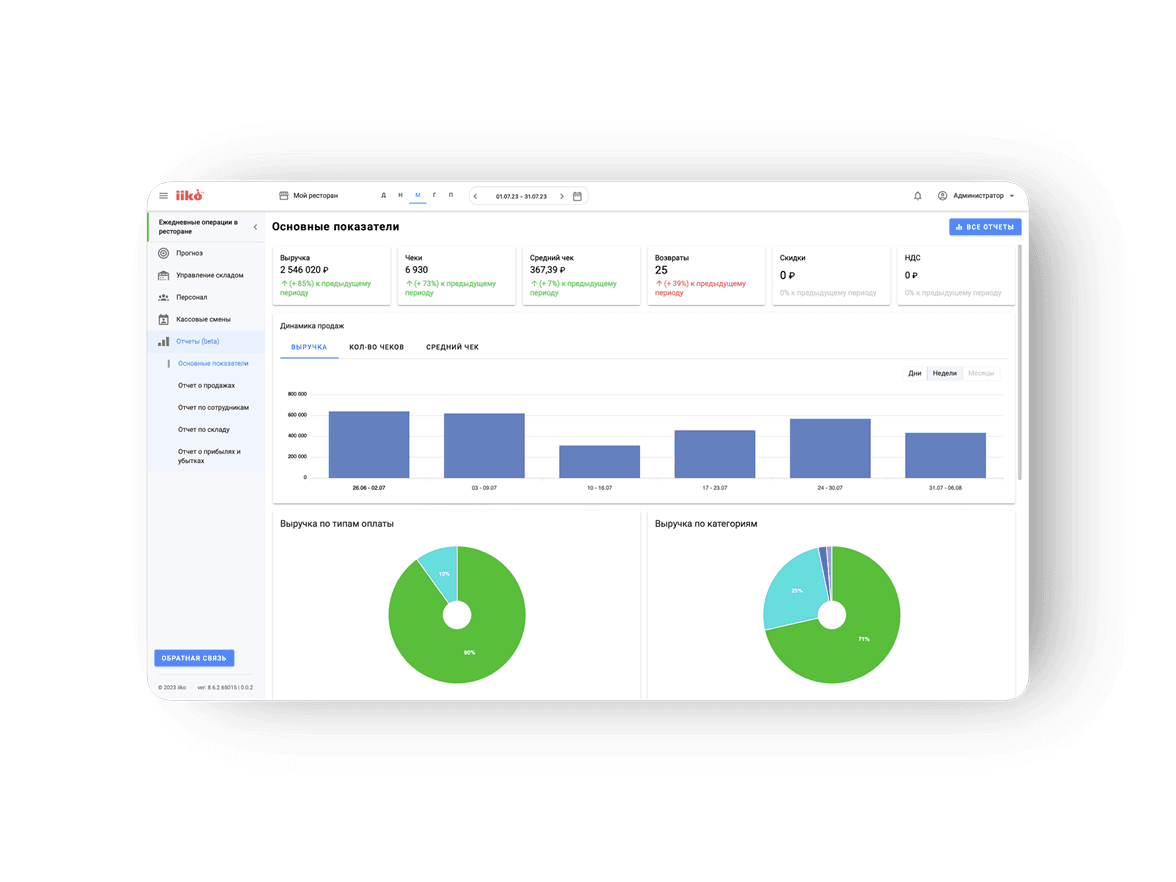Click the Кассовые смены icon in sidebar
The height and width of the screenshot is (882, 1176).
163,320
